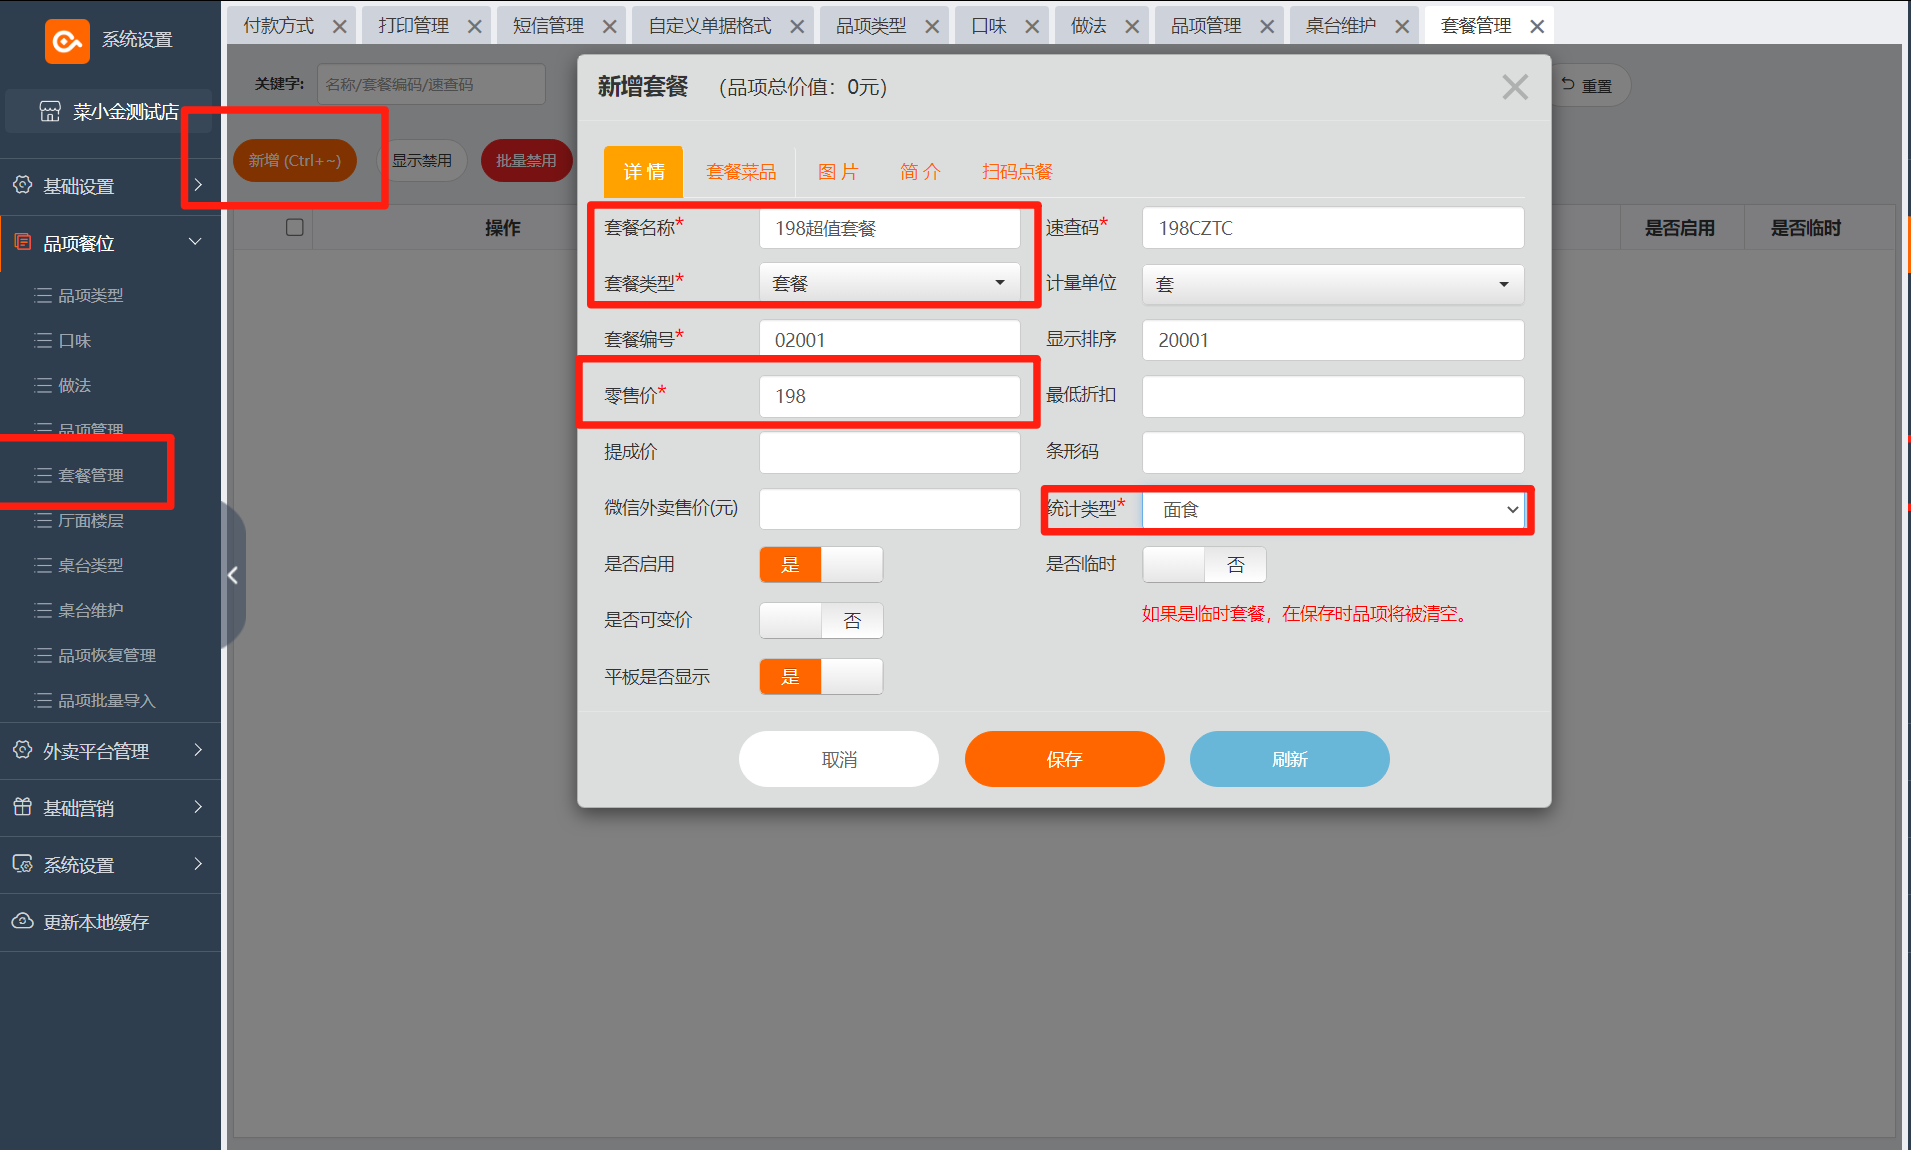Click the 取消 button

tap(838, 759)
